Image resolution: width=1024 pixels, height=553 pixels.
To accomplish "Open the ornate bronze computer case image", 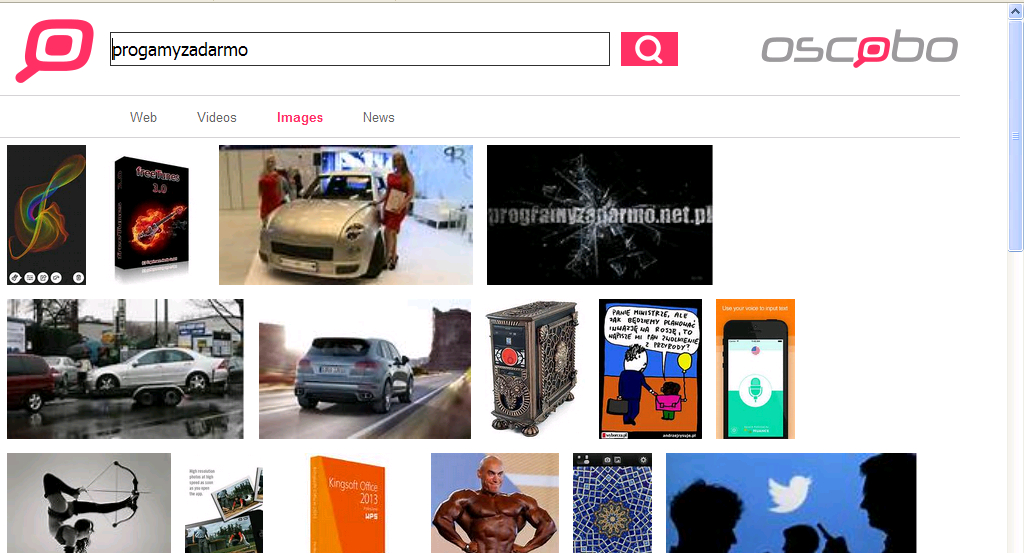I will pyautogui.click(x=532, y=369).
